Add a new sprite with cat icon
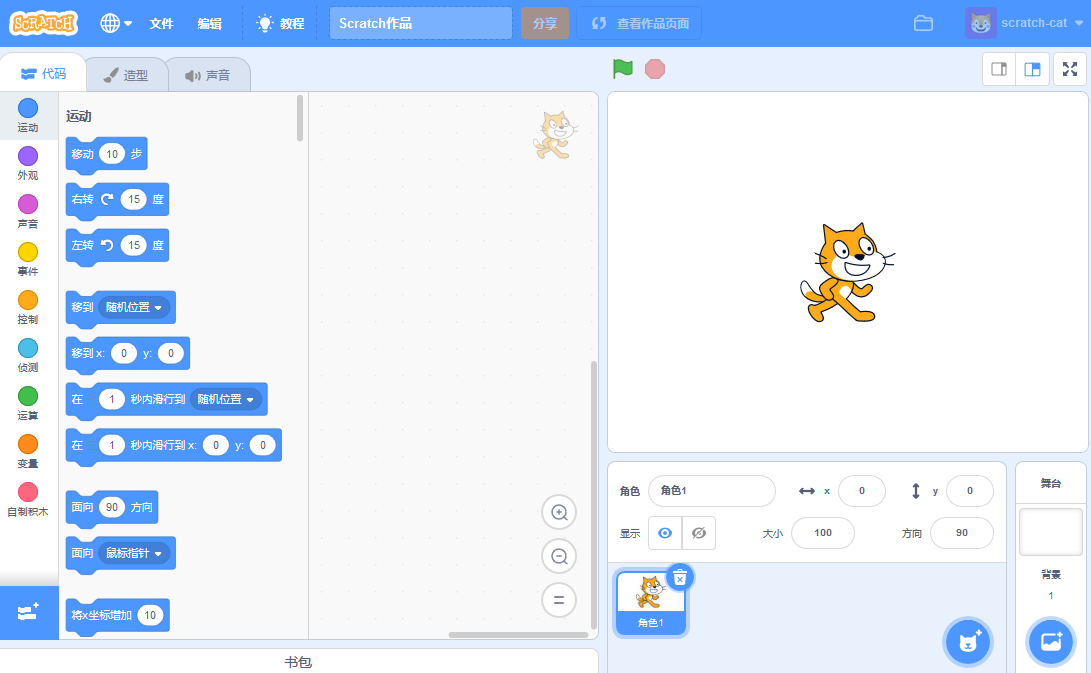The height and width of the screenshot is (673, 1091). 967,641
